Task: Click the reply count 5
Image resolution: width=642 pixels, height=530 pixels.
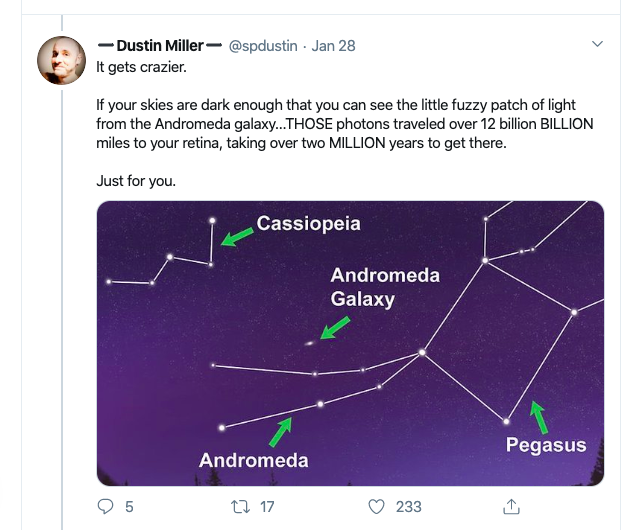Action: (x=129, y=507)
